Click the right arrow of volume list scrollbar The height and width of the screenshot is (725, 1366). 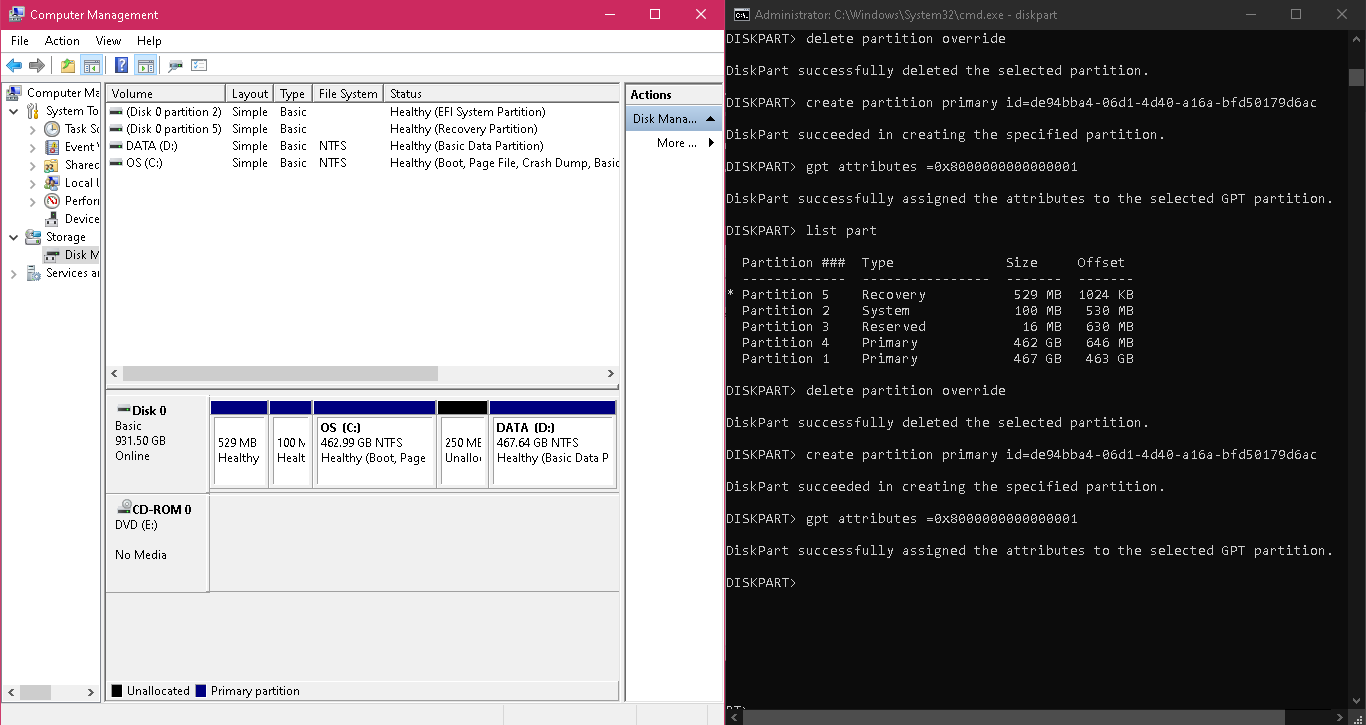pyautogui.click(x=611, y=373)
